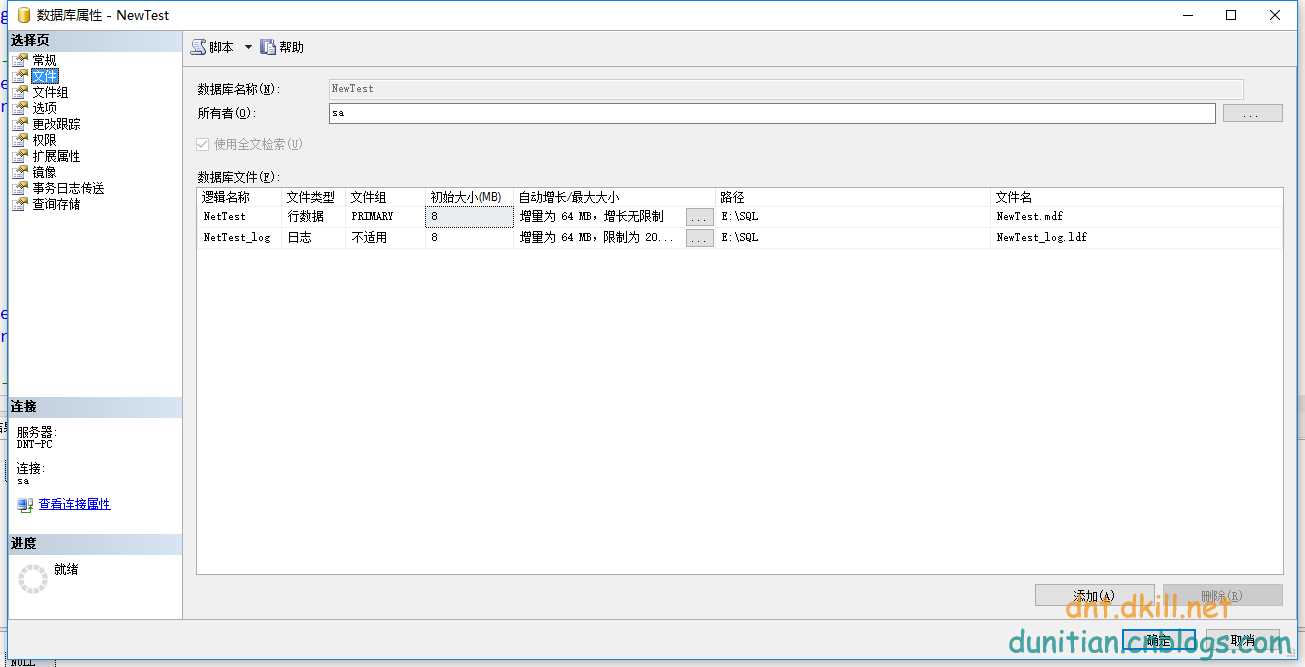Click the 文件类型 column header
The height and width of the screenshot is (667, 1305).
pyautogui.click(x=313, y=197)
